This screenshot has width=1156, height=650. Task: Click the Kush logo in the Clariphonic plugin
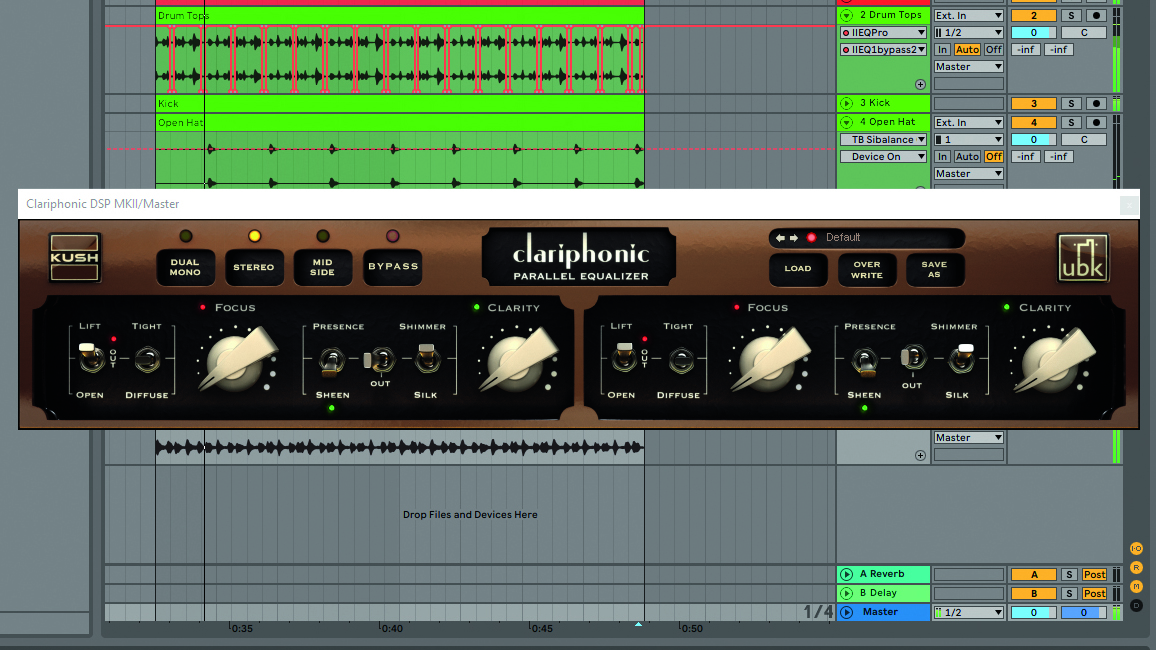[x=74, y=257]
